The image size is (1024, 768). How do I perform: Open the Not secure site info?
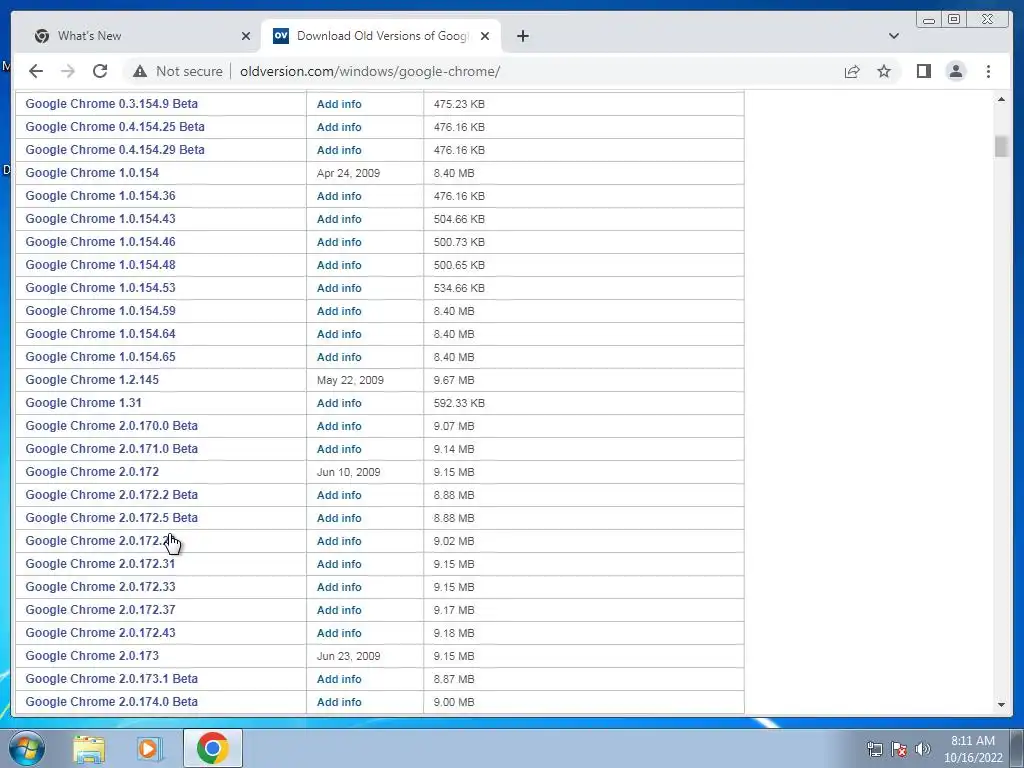(x=178, y=71)
